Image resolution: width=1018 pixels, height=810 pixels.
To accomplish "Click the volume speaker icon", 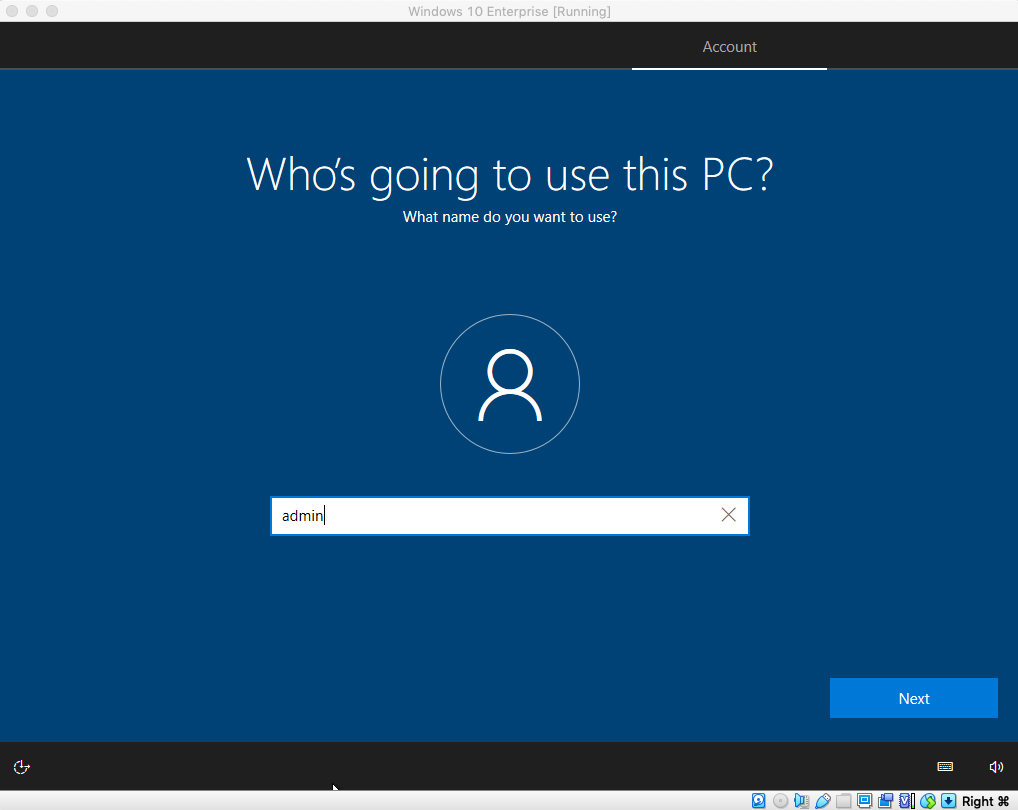I will click(x=996, y=767).
